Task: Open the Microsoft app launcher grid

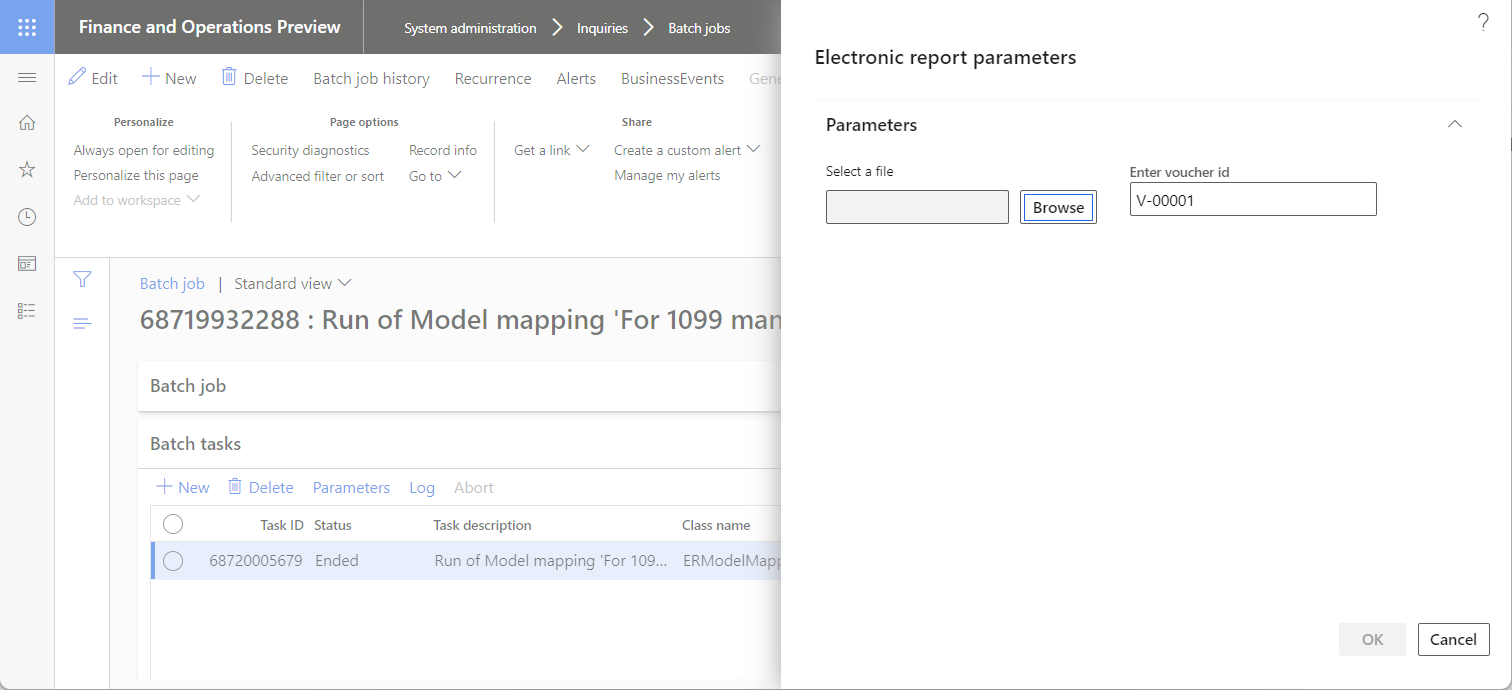Action: pyautogui.click(x=27, y=27)
